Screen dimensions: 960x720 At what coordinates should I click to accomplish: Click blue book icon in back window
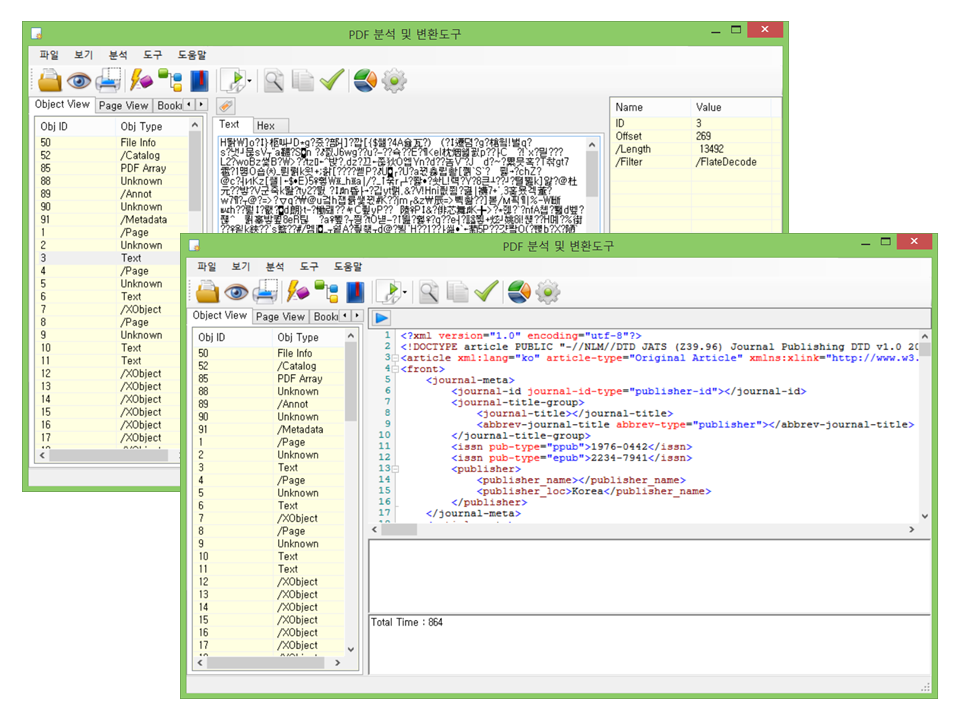coord(199,81)
